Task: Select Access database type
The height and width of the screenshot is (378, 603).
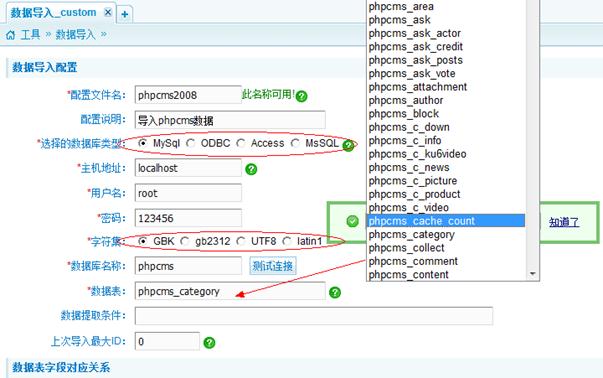Action: [x=241, y=143]
